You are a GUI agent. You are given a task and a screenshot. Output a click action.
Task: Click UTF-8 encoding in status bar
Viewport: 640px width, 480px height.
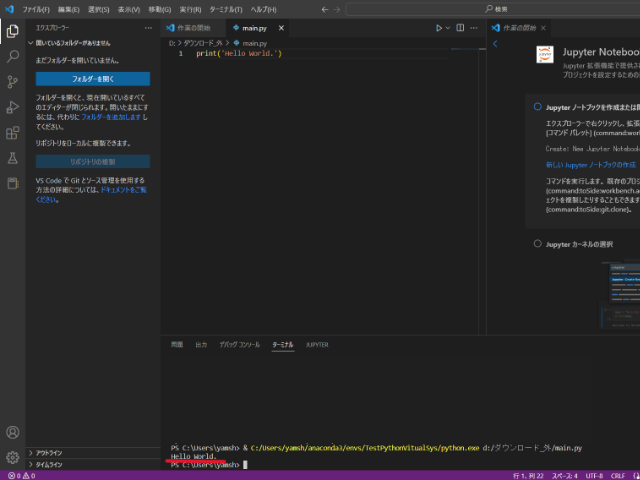point(594,476)
